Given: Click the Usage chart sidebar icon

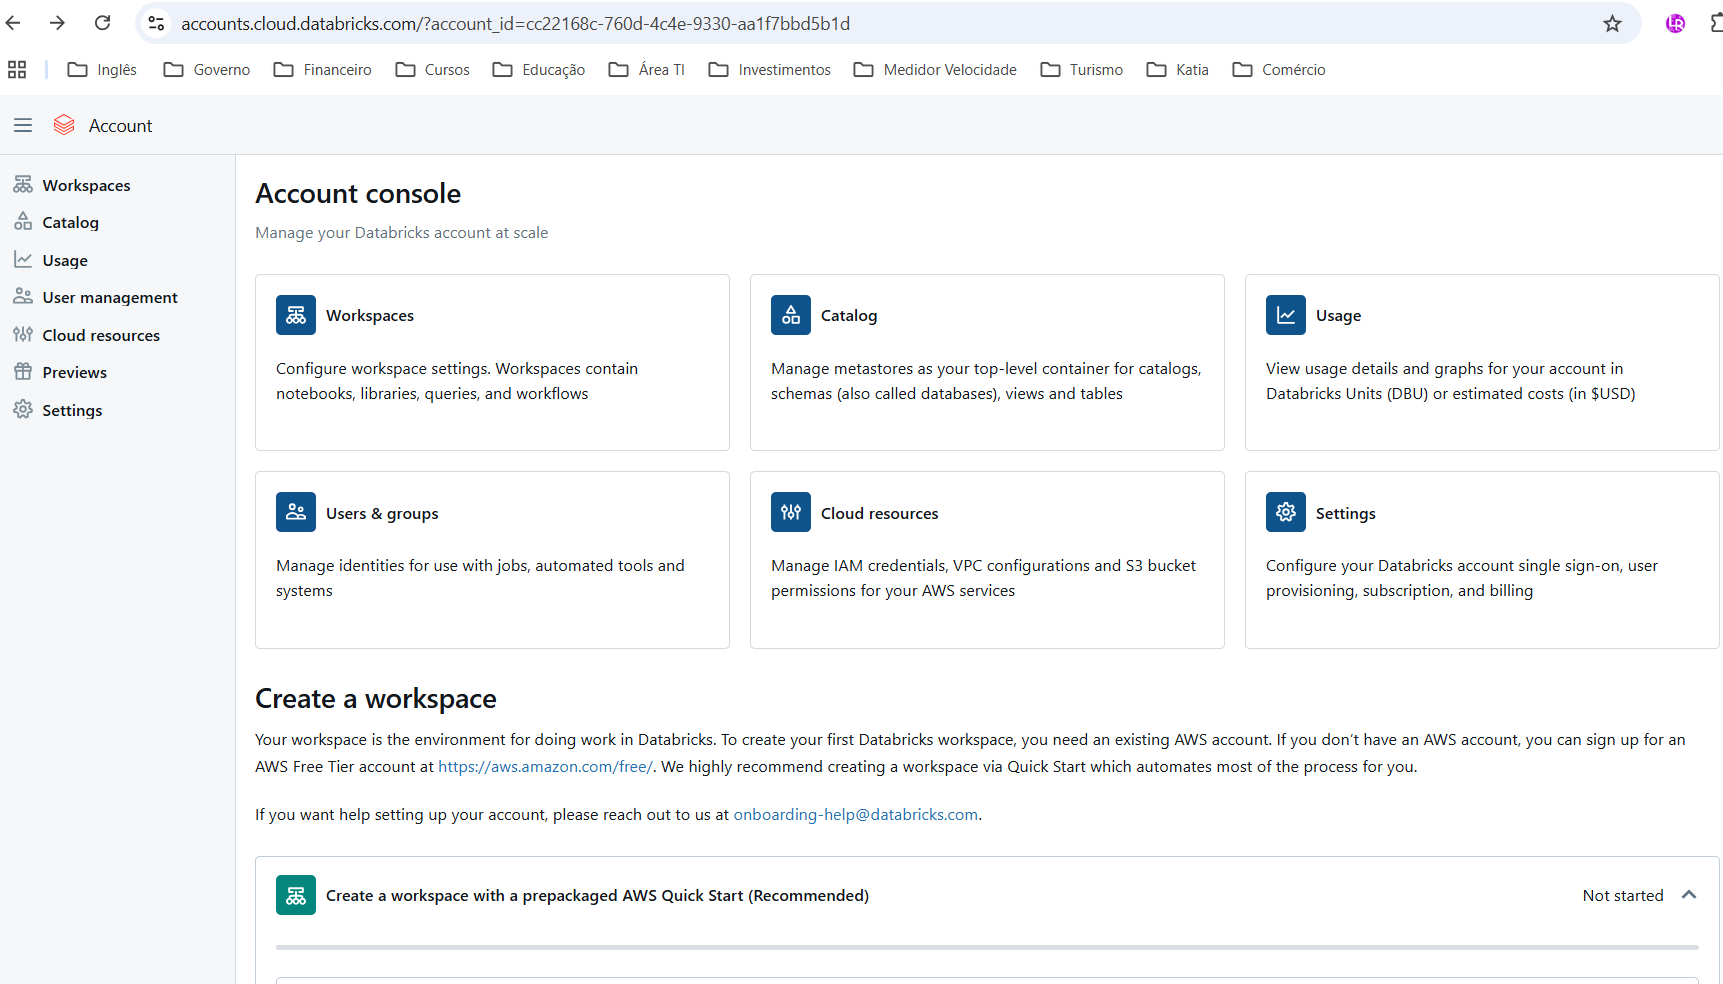Looking at the screenshot, I should 23,260.
